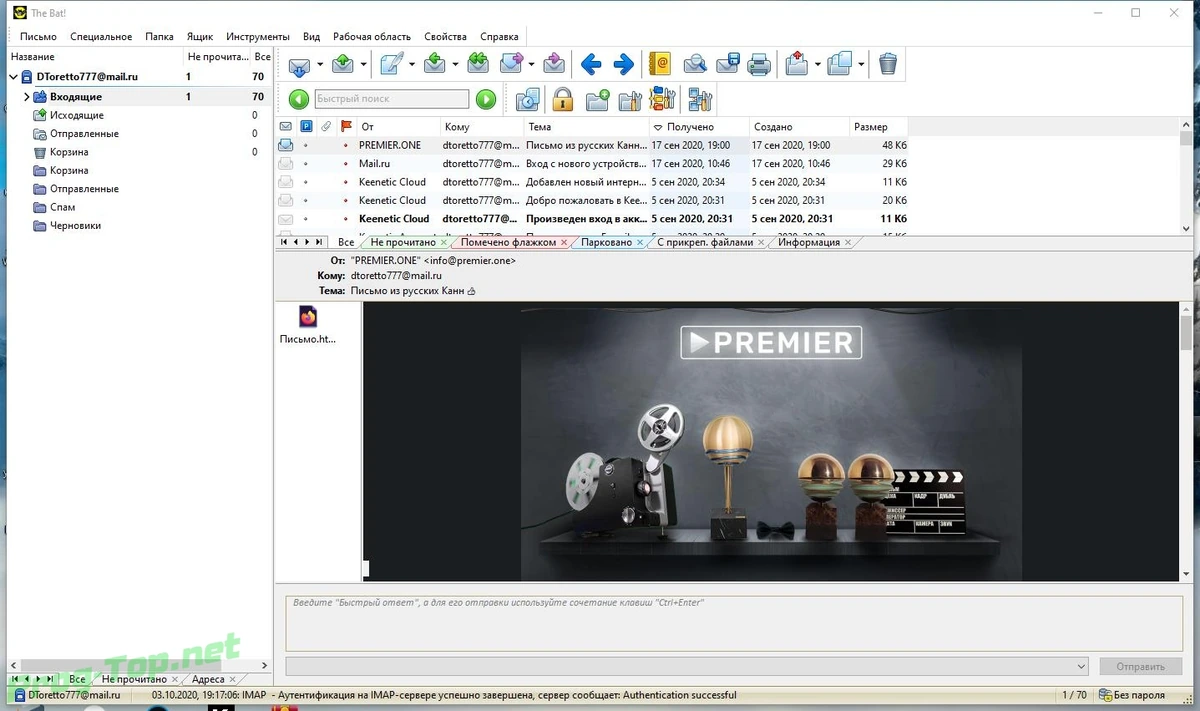Delete message with trash can icon
This screenshot has width=1200, height=711.
point(888,65)
